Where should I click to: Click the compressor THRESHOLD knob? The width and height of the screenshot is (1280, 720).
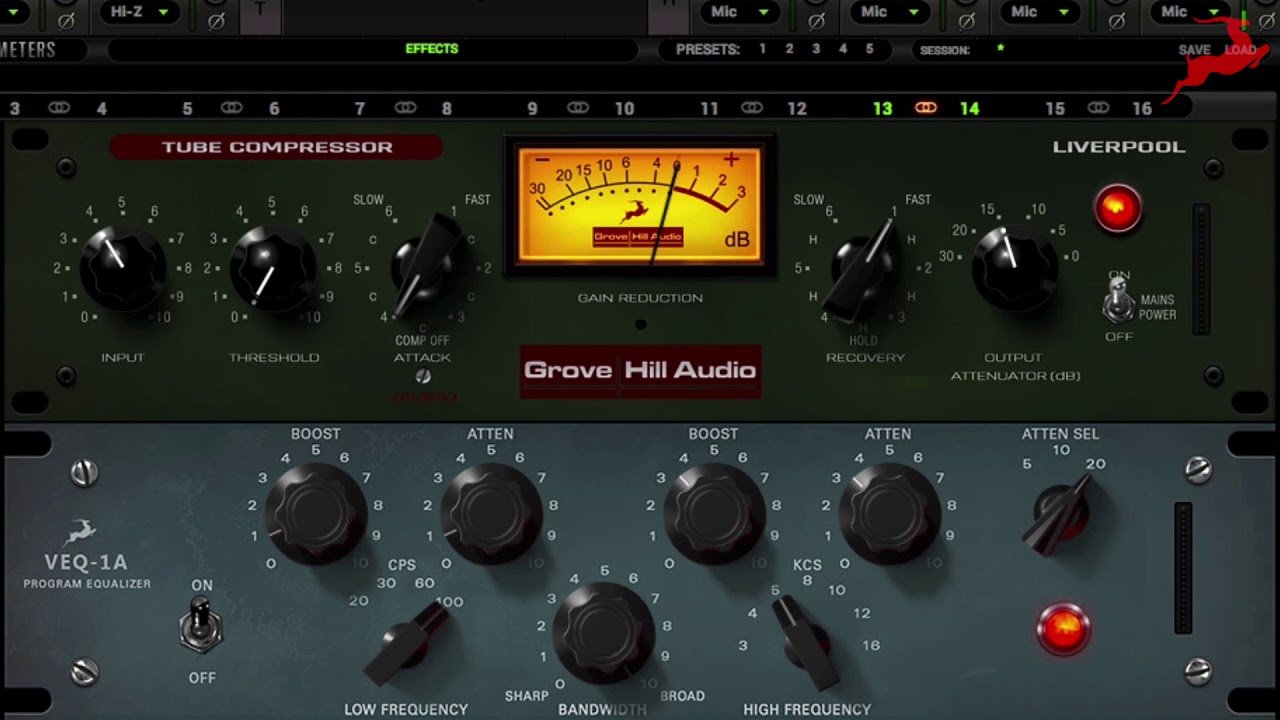pos(273,268)
